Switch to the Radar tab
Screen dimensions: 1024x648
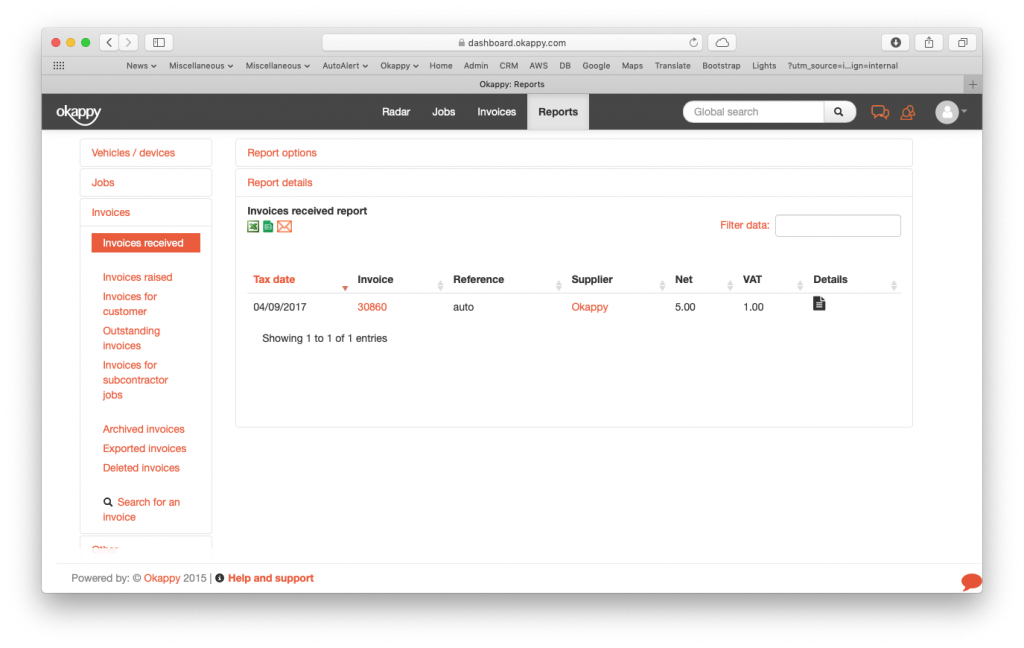[396, 112]
